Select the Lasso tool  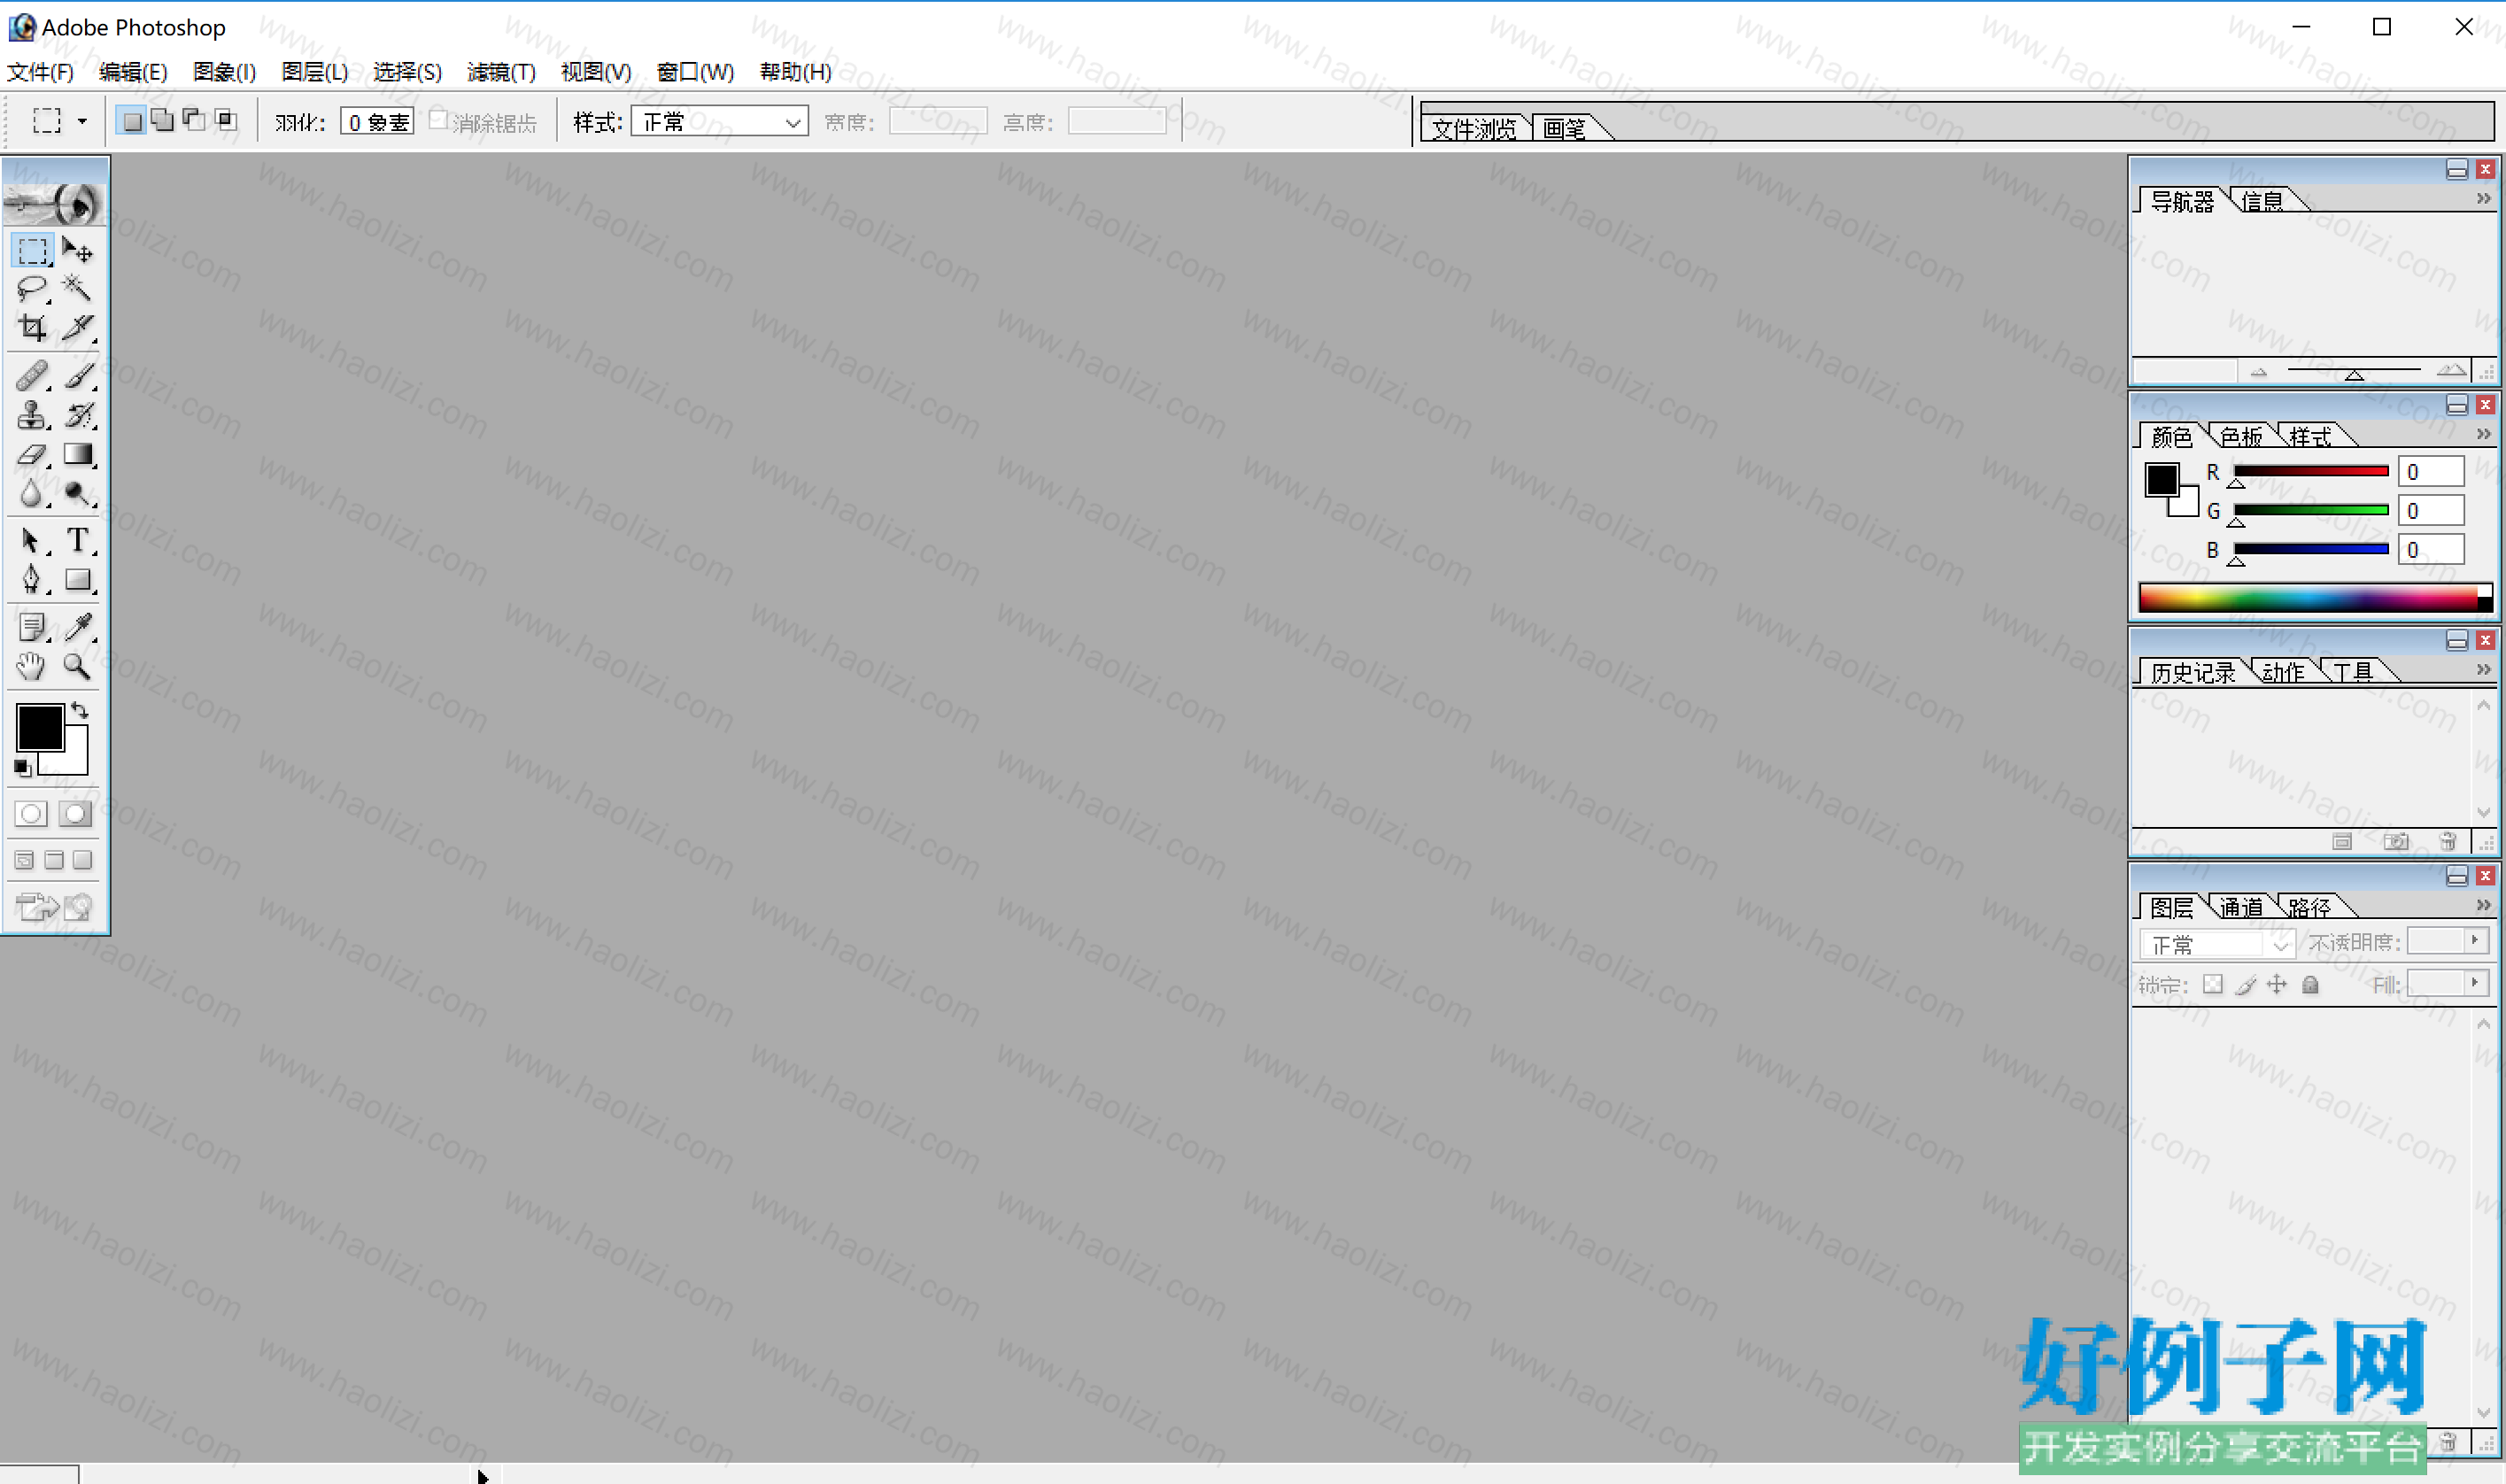(32, 289)
